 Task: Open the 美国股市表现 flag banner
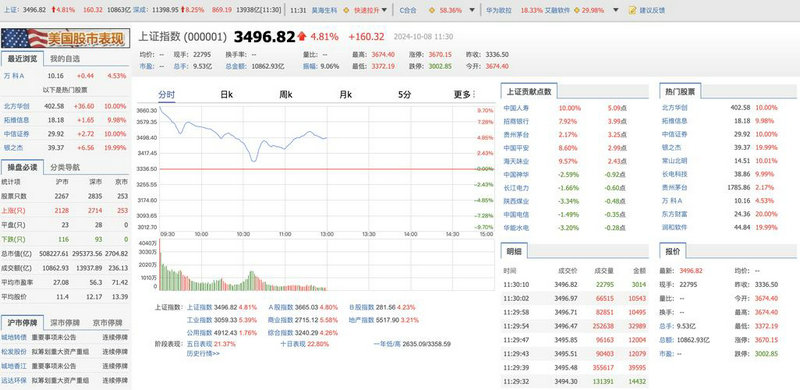pyautogui.click(x=65, y=38)
